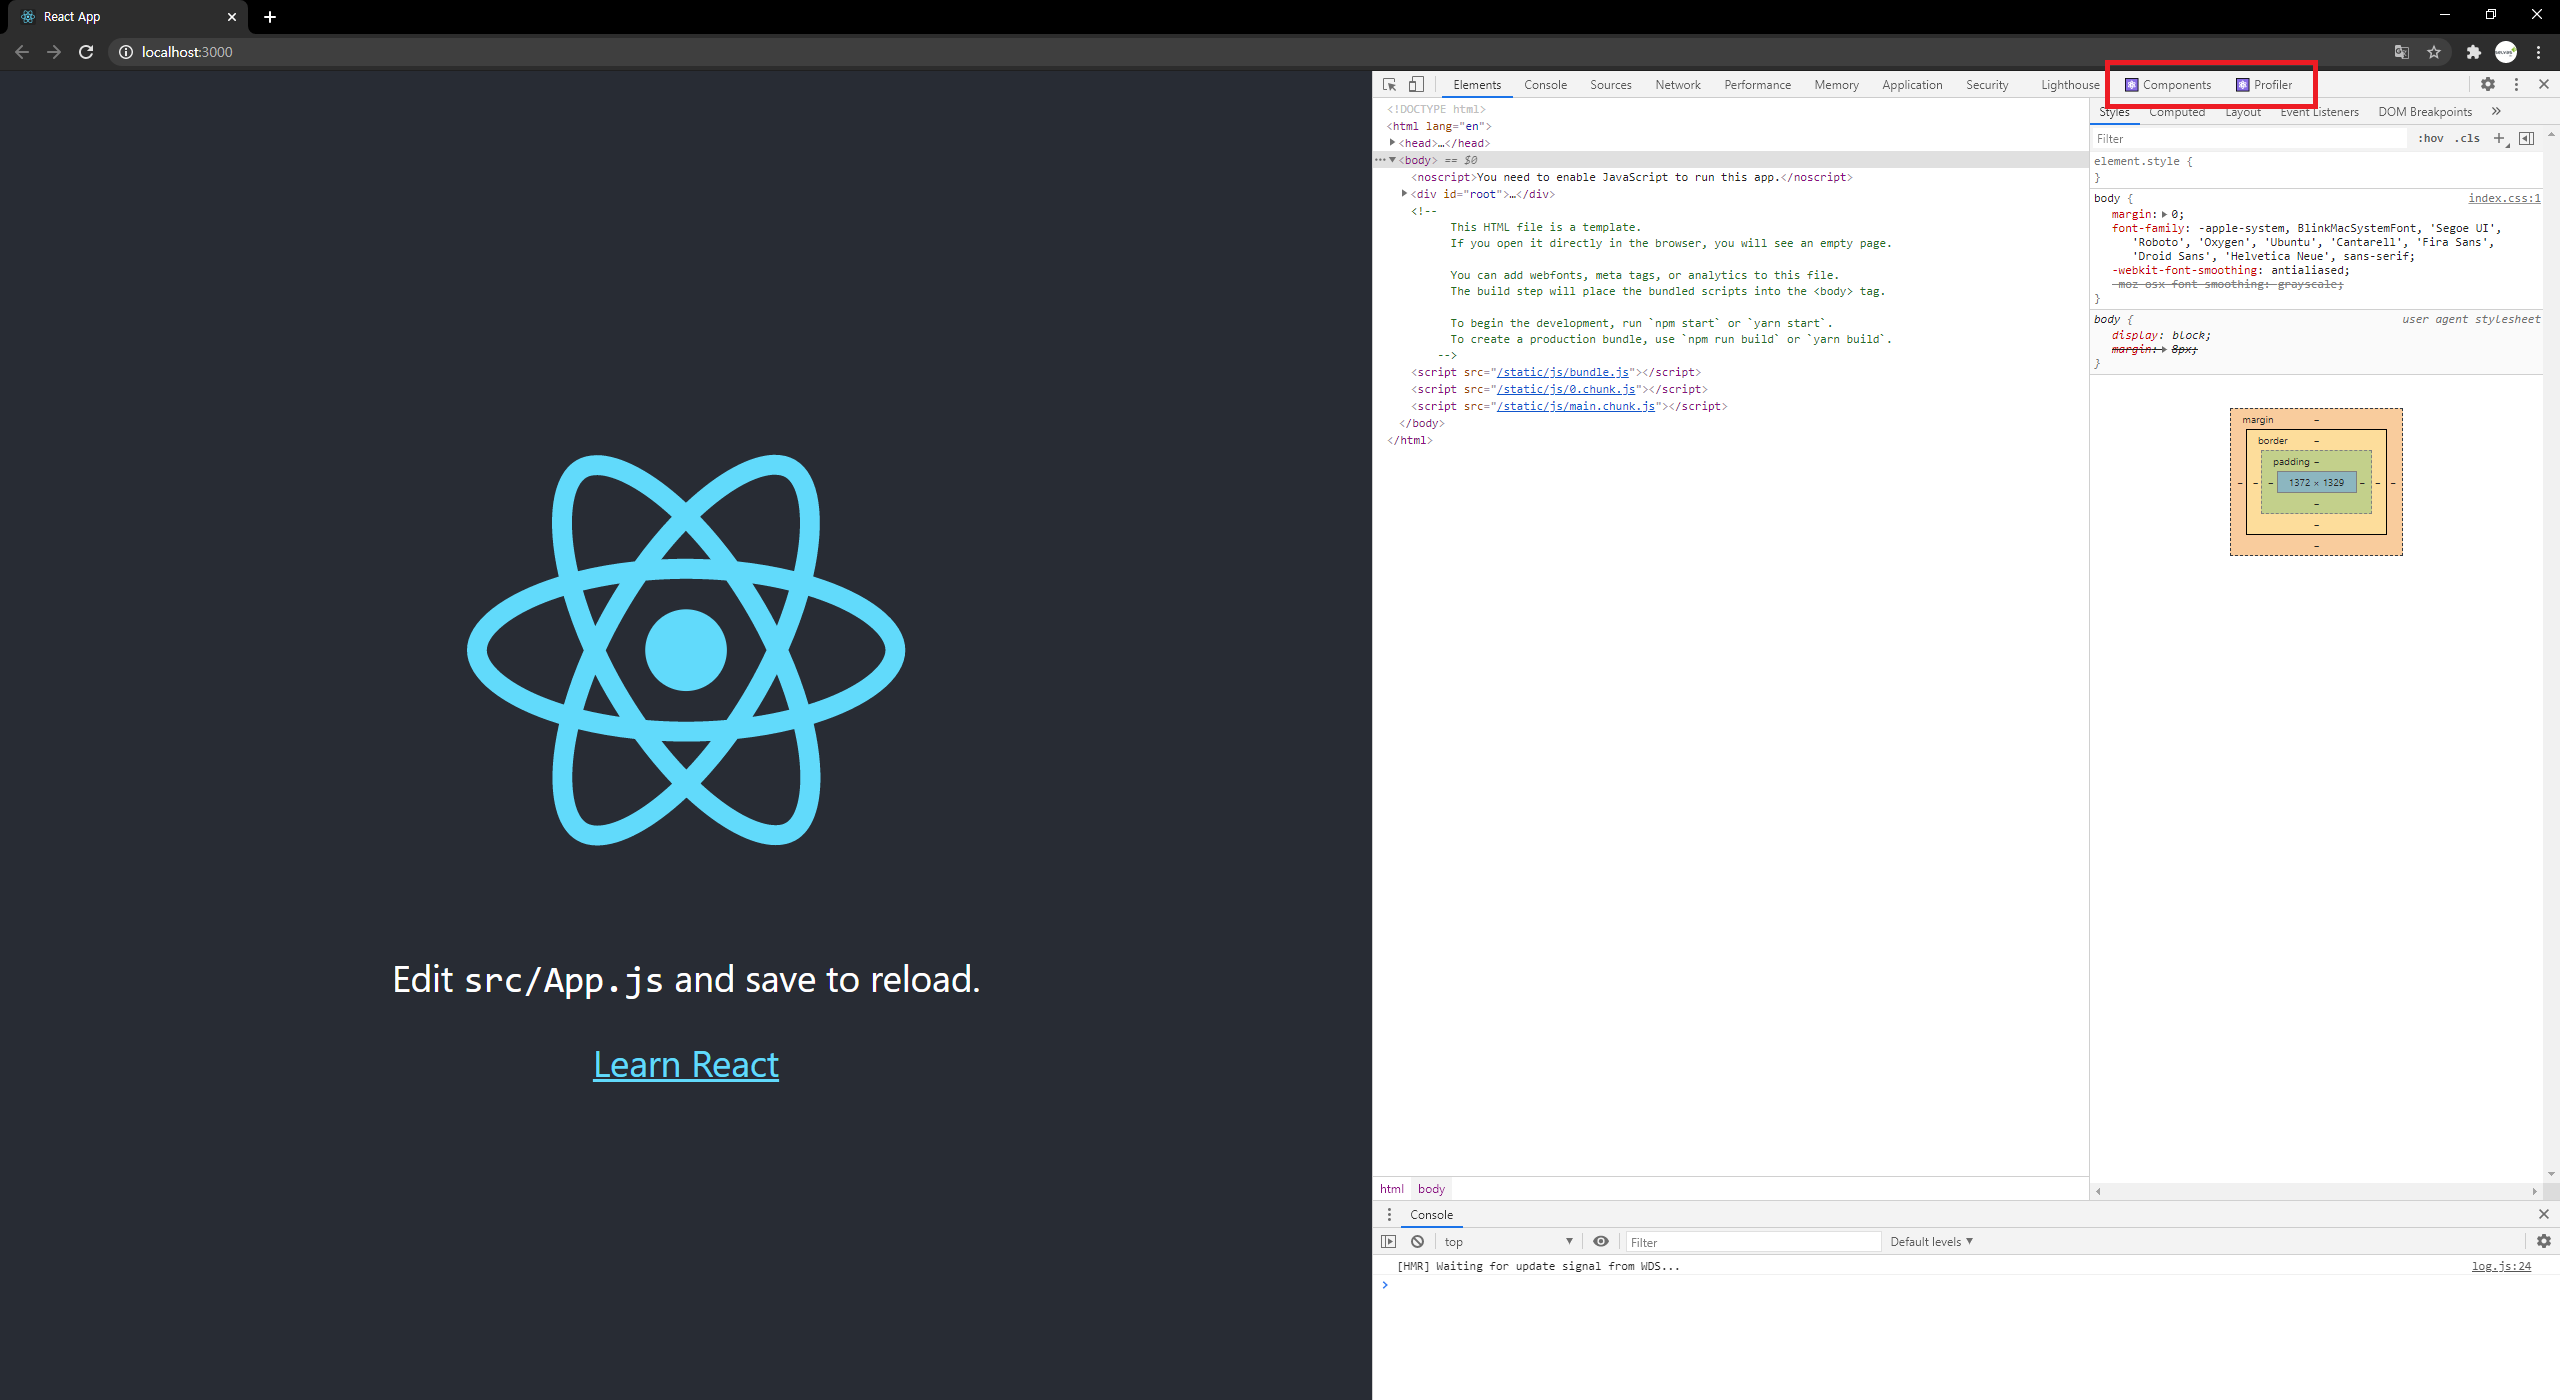The height and width of the screenshot is (1400, 2560).
Task: Clear console with the ban icon
Action: (x=1417, y=1241)
